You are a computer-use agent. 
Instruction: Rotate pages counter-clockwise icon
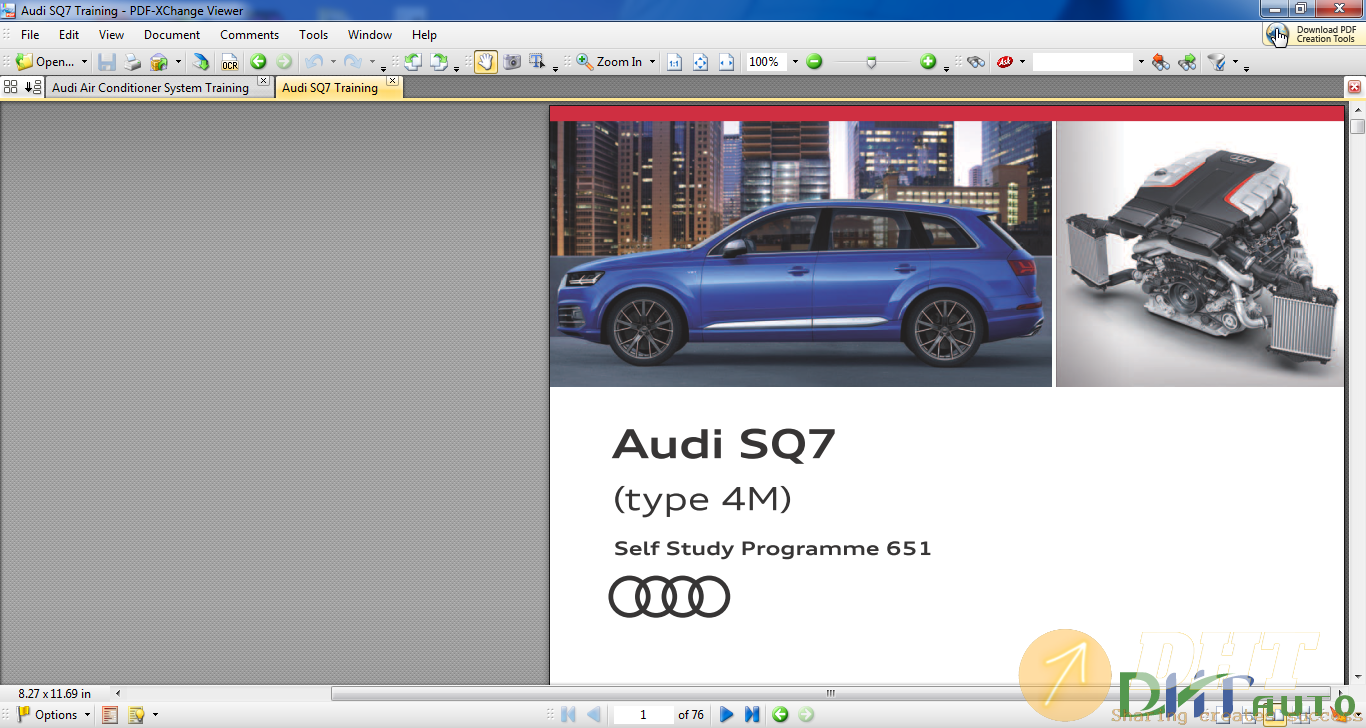coord(413,62)
